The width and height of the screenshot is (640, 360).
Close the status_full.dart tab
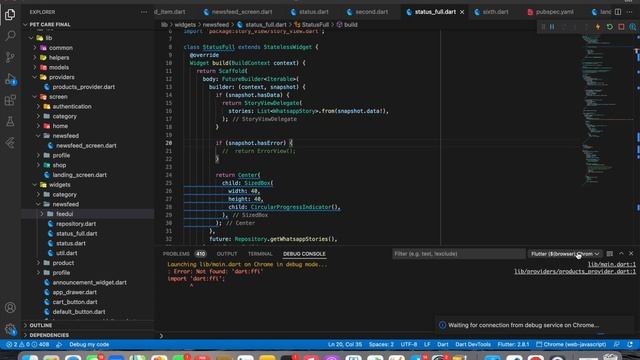[x=462, y=12]
